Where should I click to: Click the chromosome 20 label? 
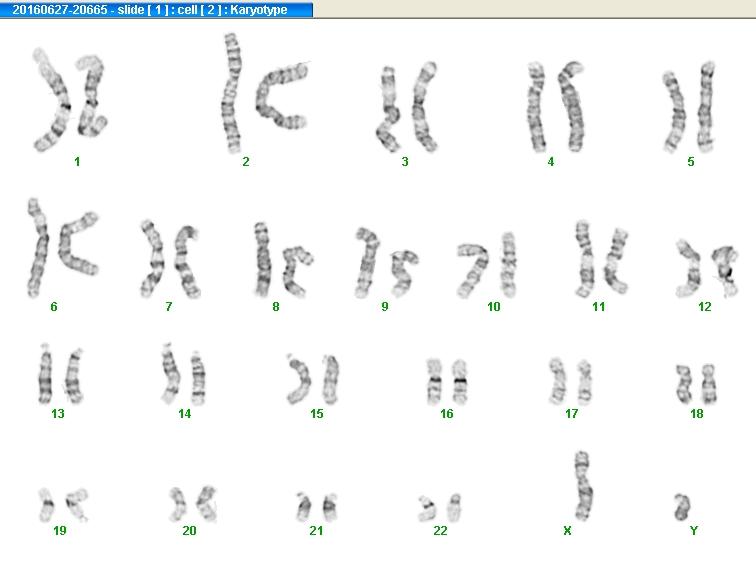point(189,531)
